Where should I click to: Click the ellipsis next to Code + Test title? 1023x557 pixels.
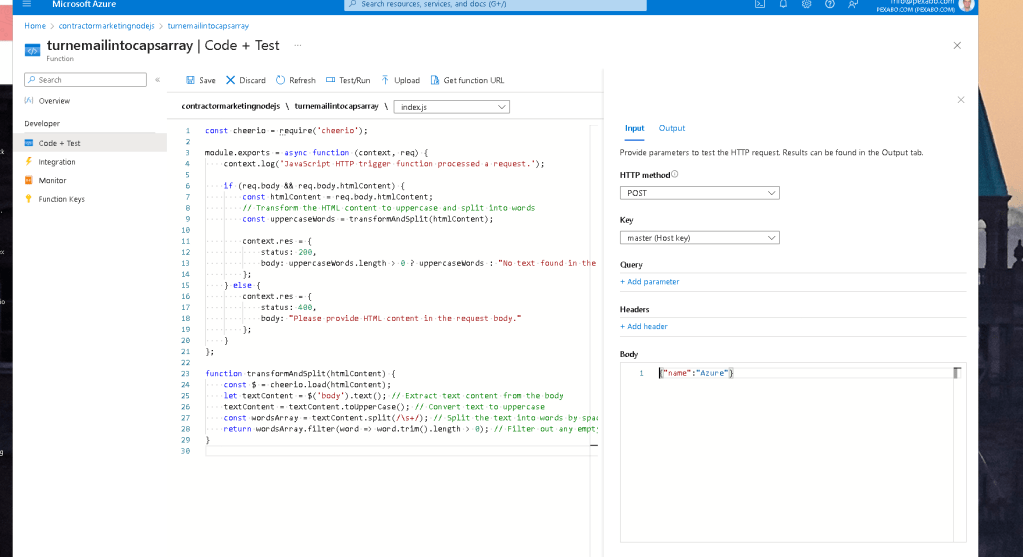click(298, 46)
